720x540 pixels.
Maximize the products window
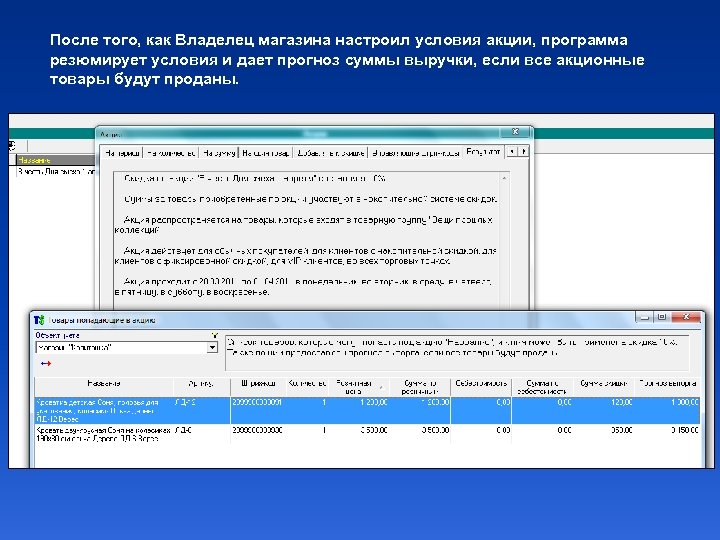pyautogui.click(x=662, y=317)
